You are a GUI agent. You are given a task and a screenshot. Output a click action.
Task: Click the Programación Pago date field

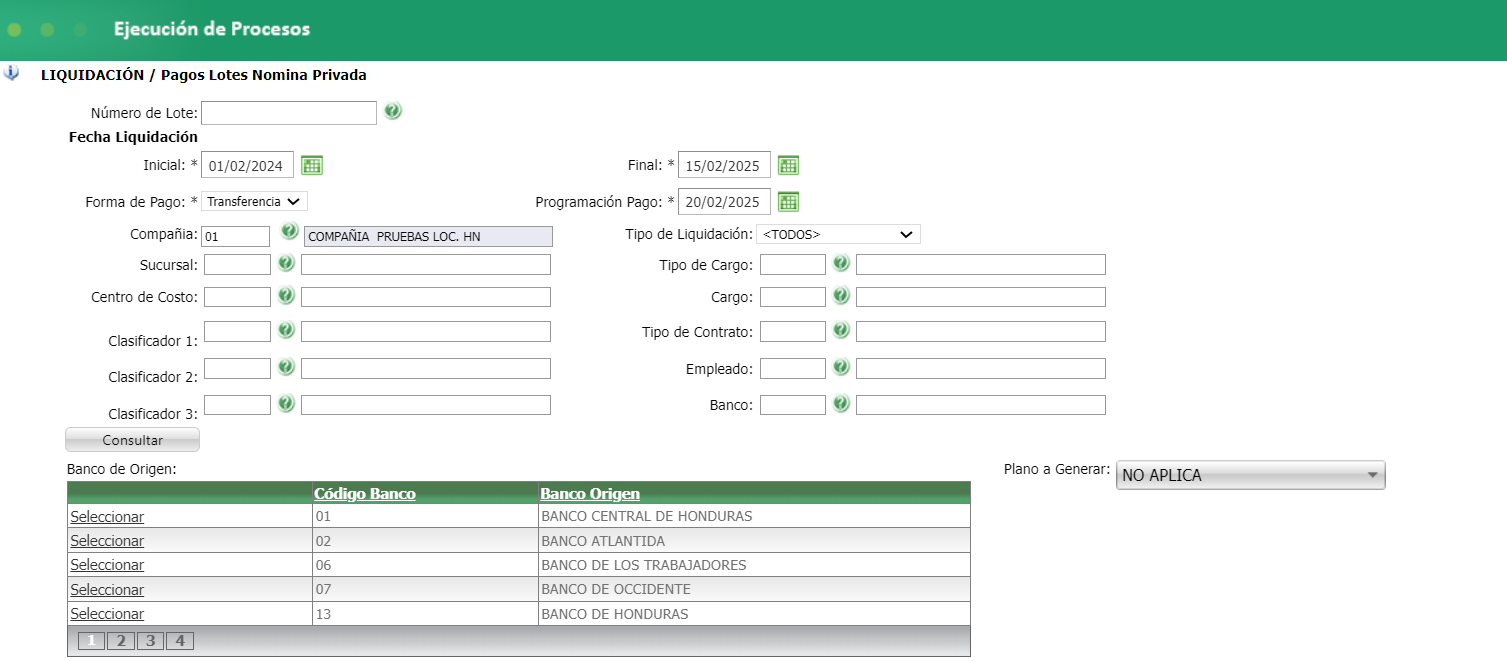[x=724, y=202]
